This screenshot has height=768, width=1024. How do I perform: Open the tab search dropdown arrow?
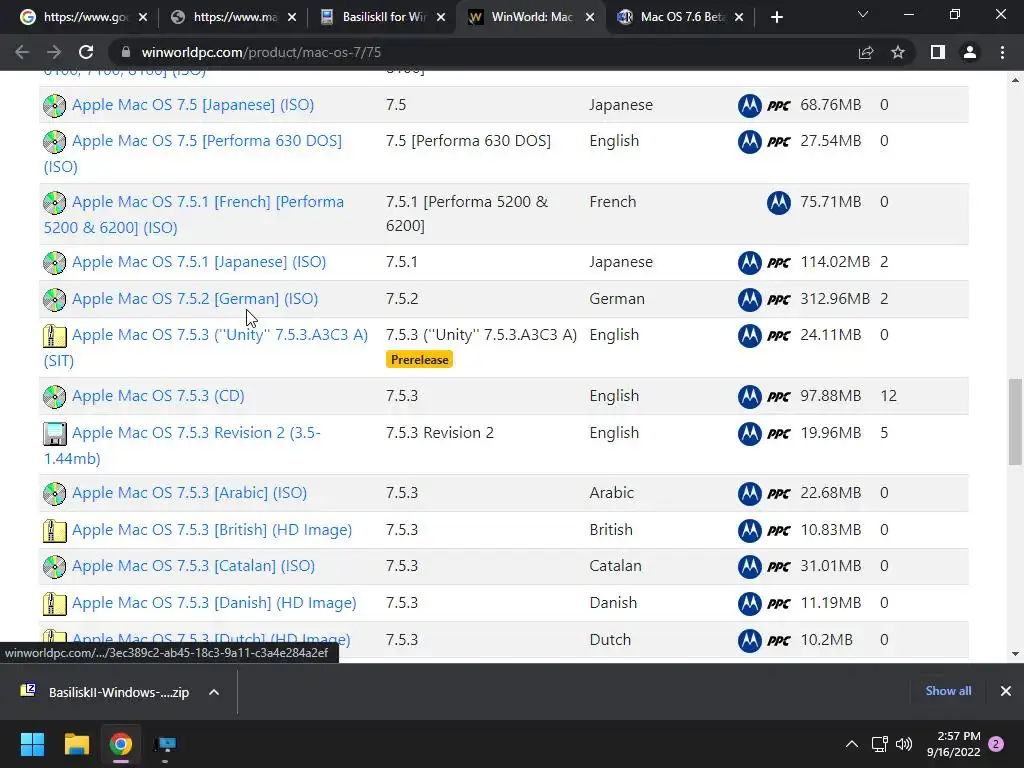(x=863, y=14)
